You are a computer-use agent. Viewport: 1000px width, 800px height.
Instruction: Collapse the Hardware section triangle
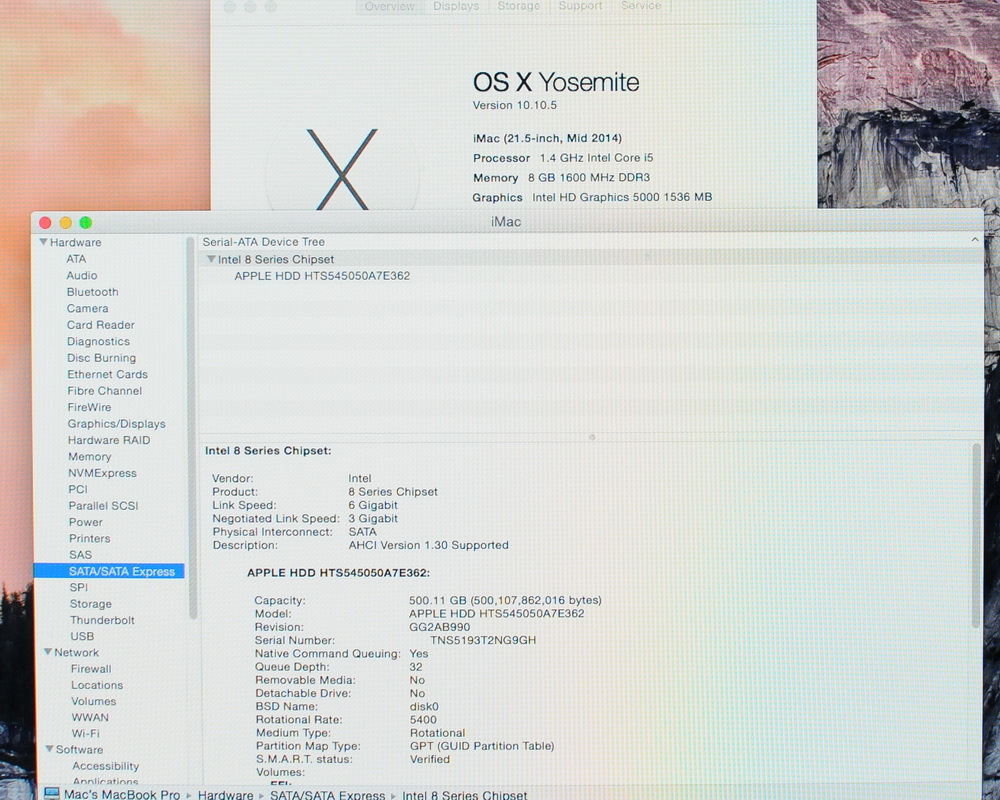click(43, 242)
